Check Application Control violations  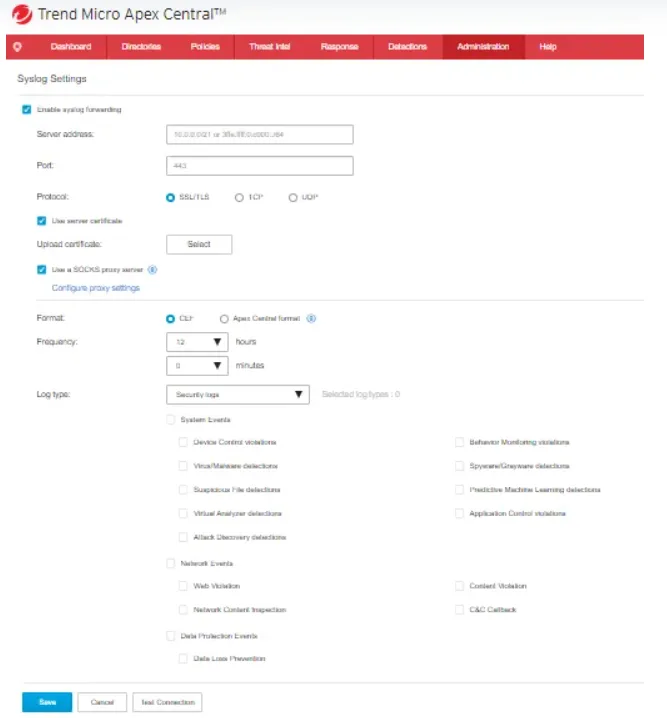pos(459,513)
